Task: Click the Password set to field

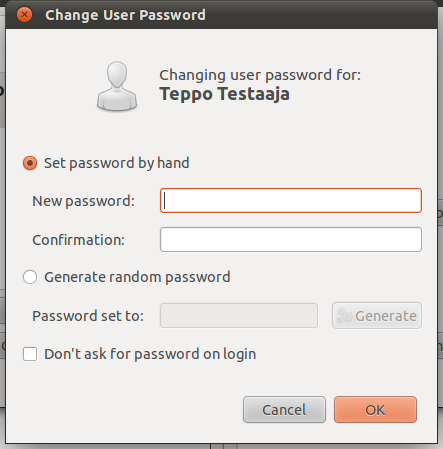Action: [239, 315]
